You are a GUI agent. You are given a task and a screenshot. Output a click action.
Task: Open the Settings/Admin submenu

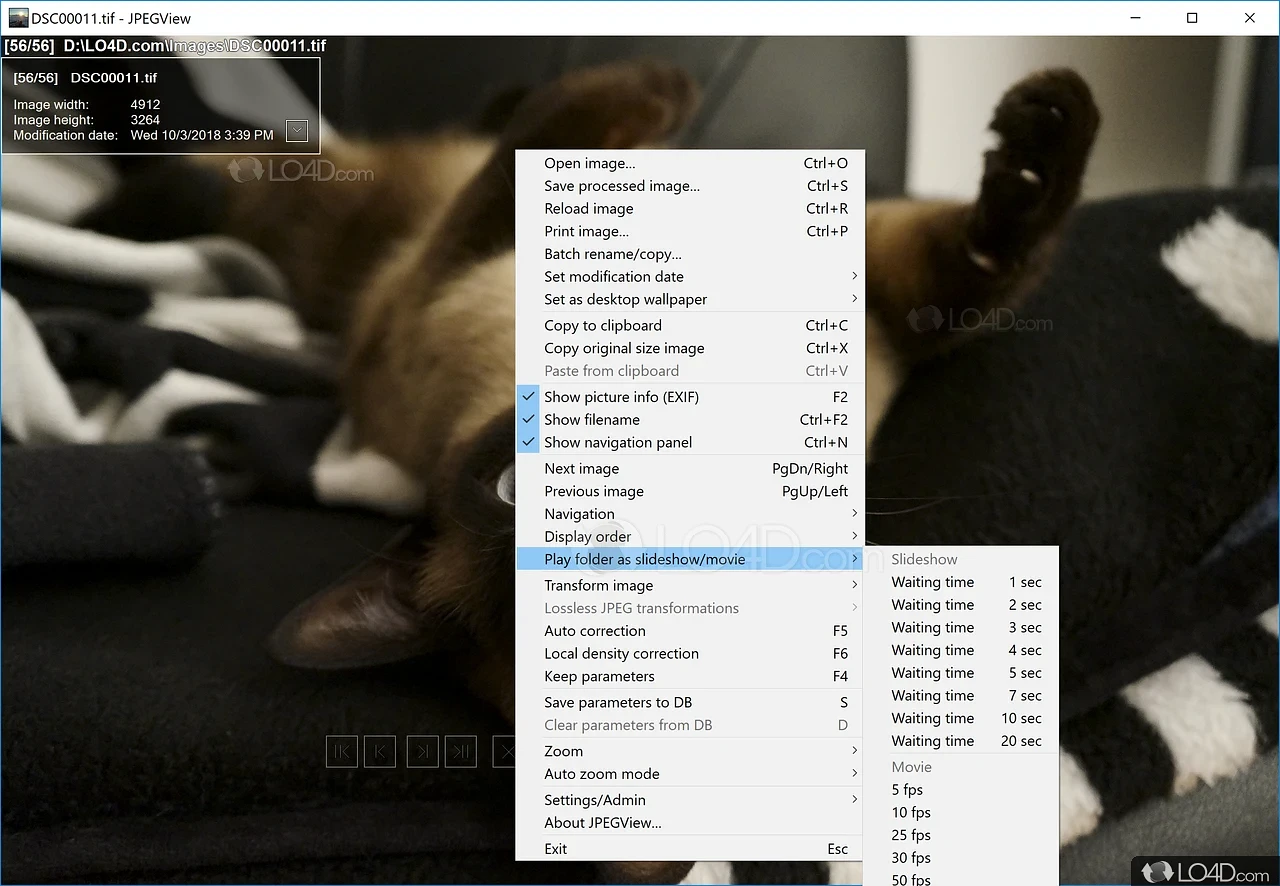click(x=690, y=800)
